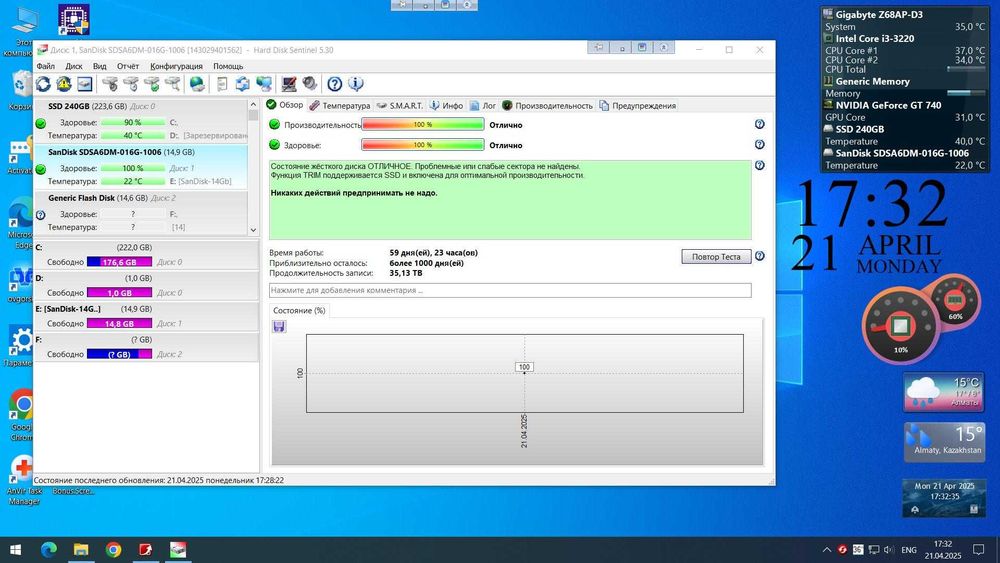1000x563 pixels.
Task: Click the globe with disk toolbar icon
Action: 198,84
